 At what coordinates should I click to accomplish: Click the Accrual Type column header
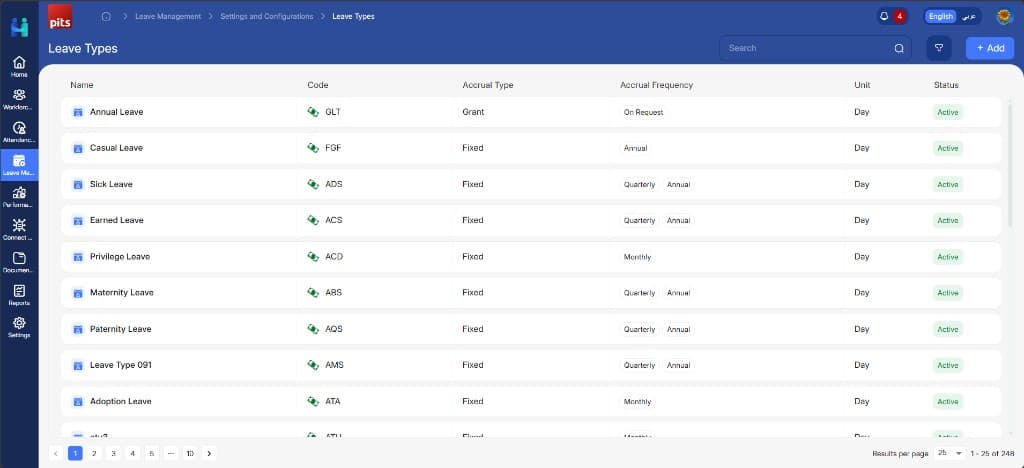coord(488,85)
